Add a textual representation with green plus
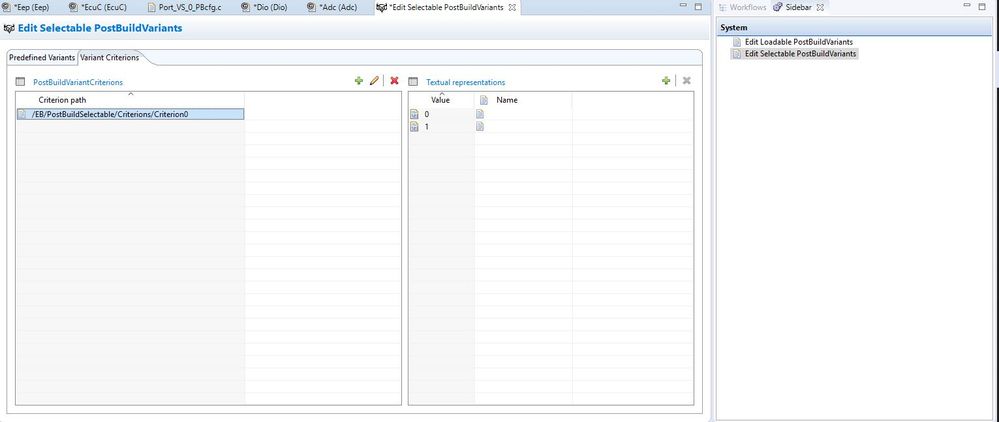The height and width of the screenshot is (422, 999). [666, 81]
